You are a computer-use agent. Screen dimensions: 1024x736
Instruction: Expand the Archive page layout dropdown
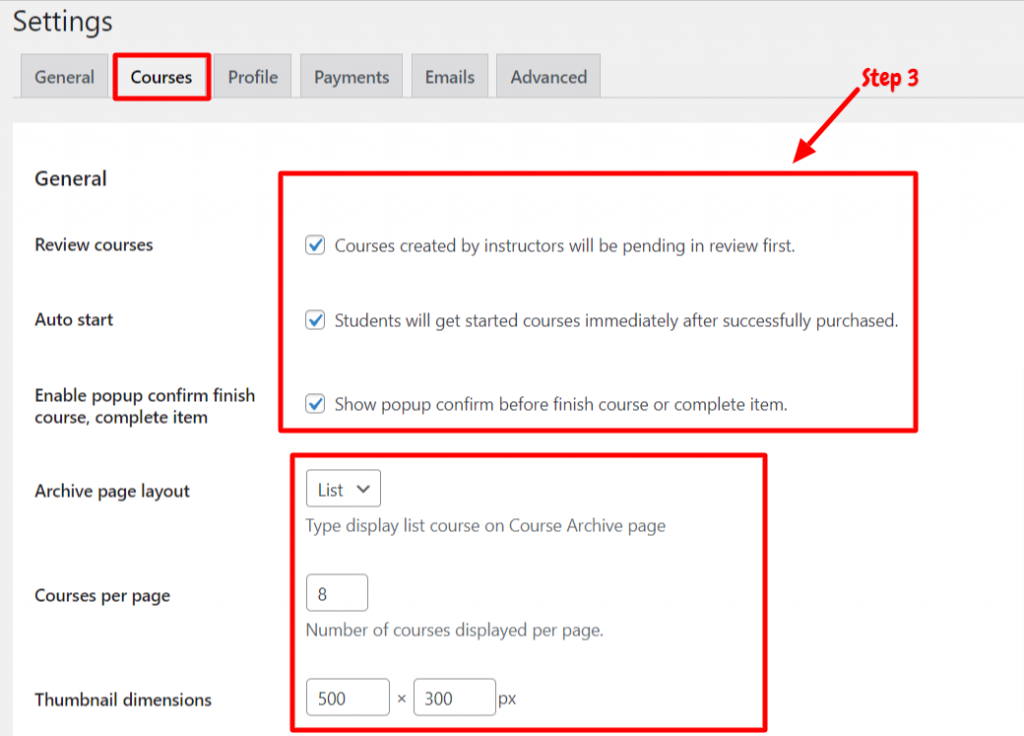tap(344, 488)
